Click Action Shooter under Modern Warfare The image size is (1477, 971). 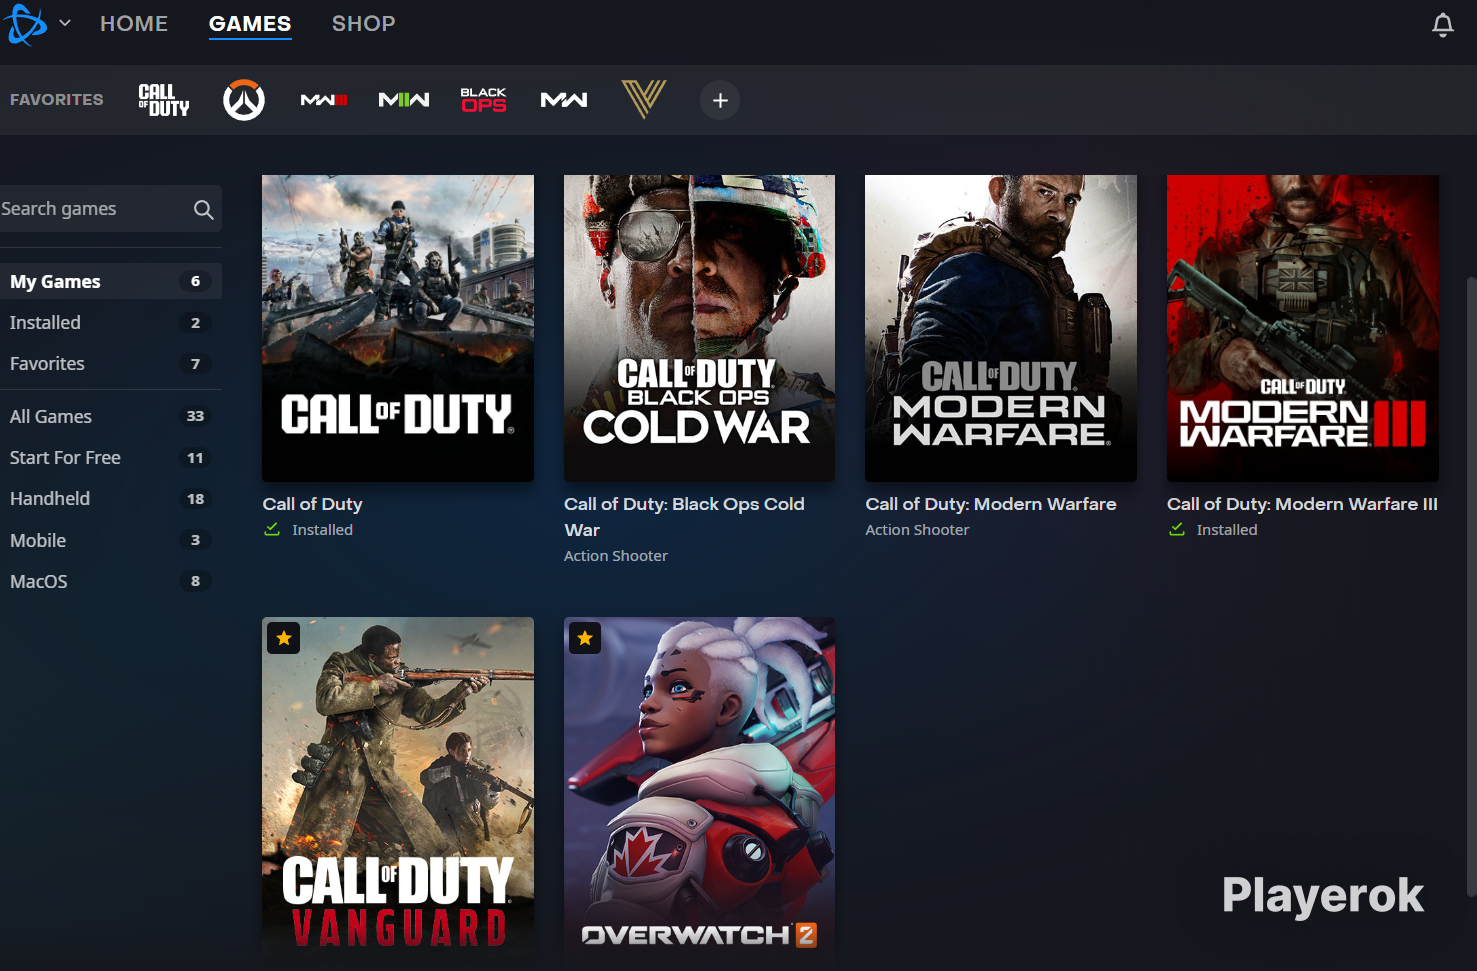pyautogui.click(x=917, y=530)
